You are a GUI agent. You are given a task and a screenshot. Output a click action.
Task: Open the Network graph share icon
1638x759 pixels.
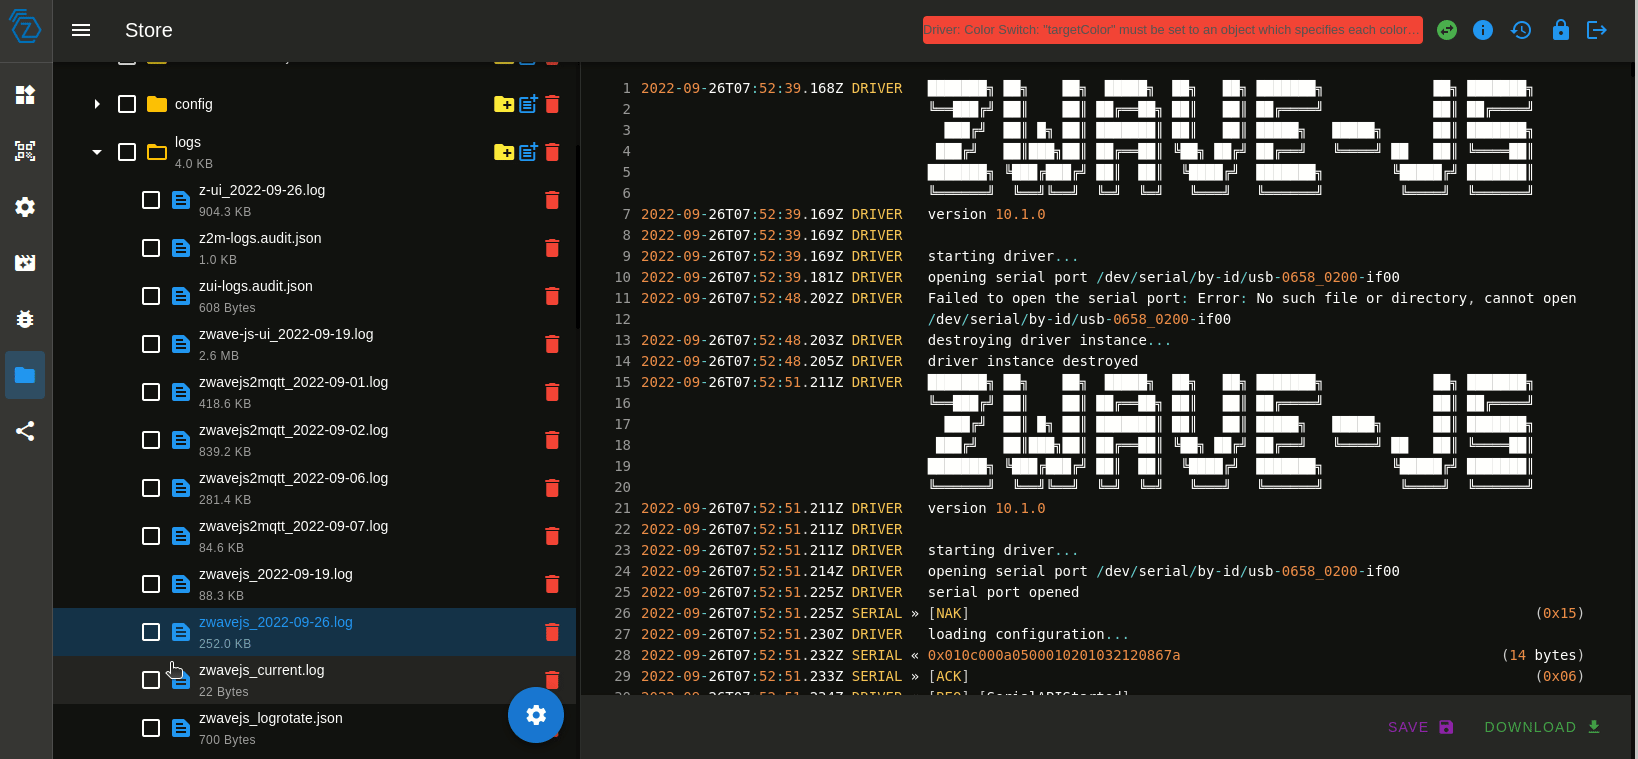[25, 431]
